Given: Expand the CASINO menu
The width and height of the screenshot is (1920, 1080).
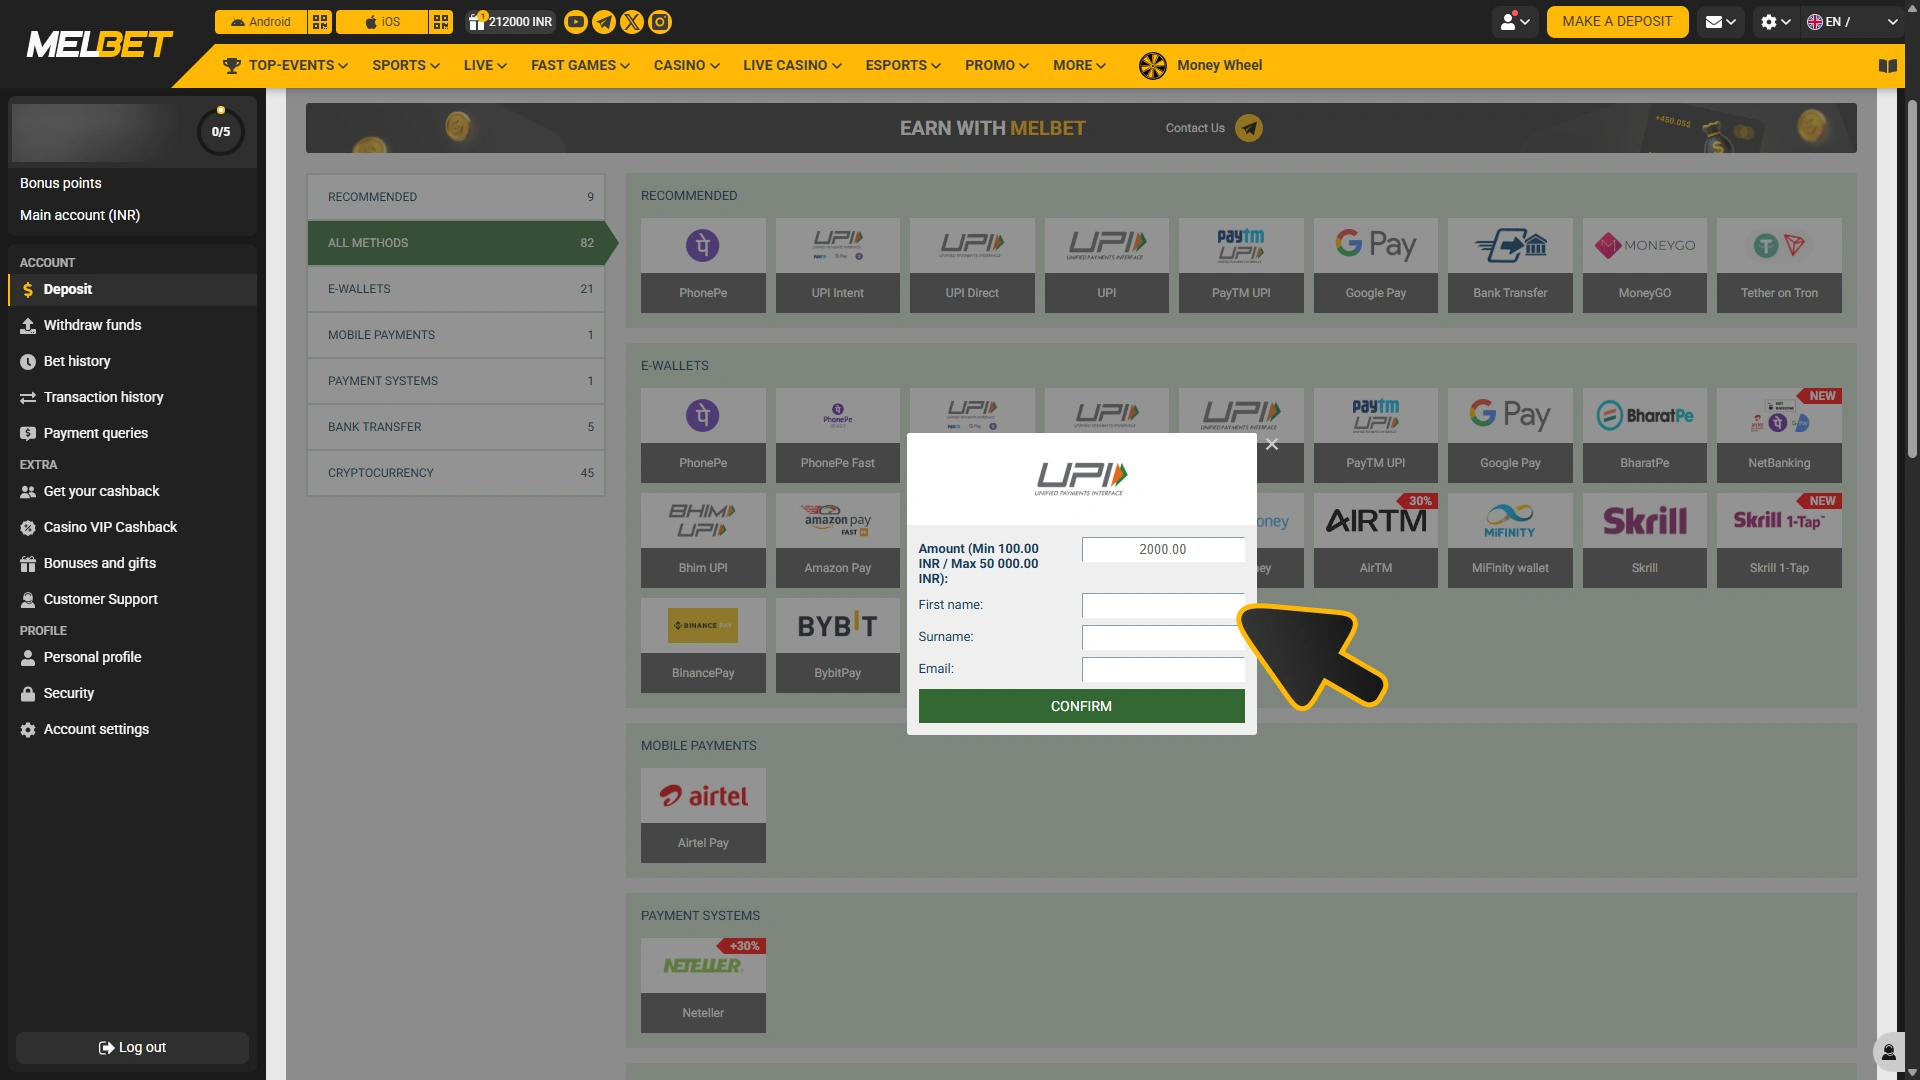Looking at the screenshot, I should pos(687,66).
